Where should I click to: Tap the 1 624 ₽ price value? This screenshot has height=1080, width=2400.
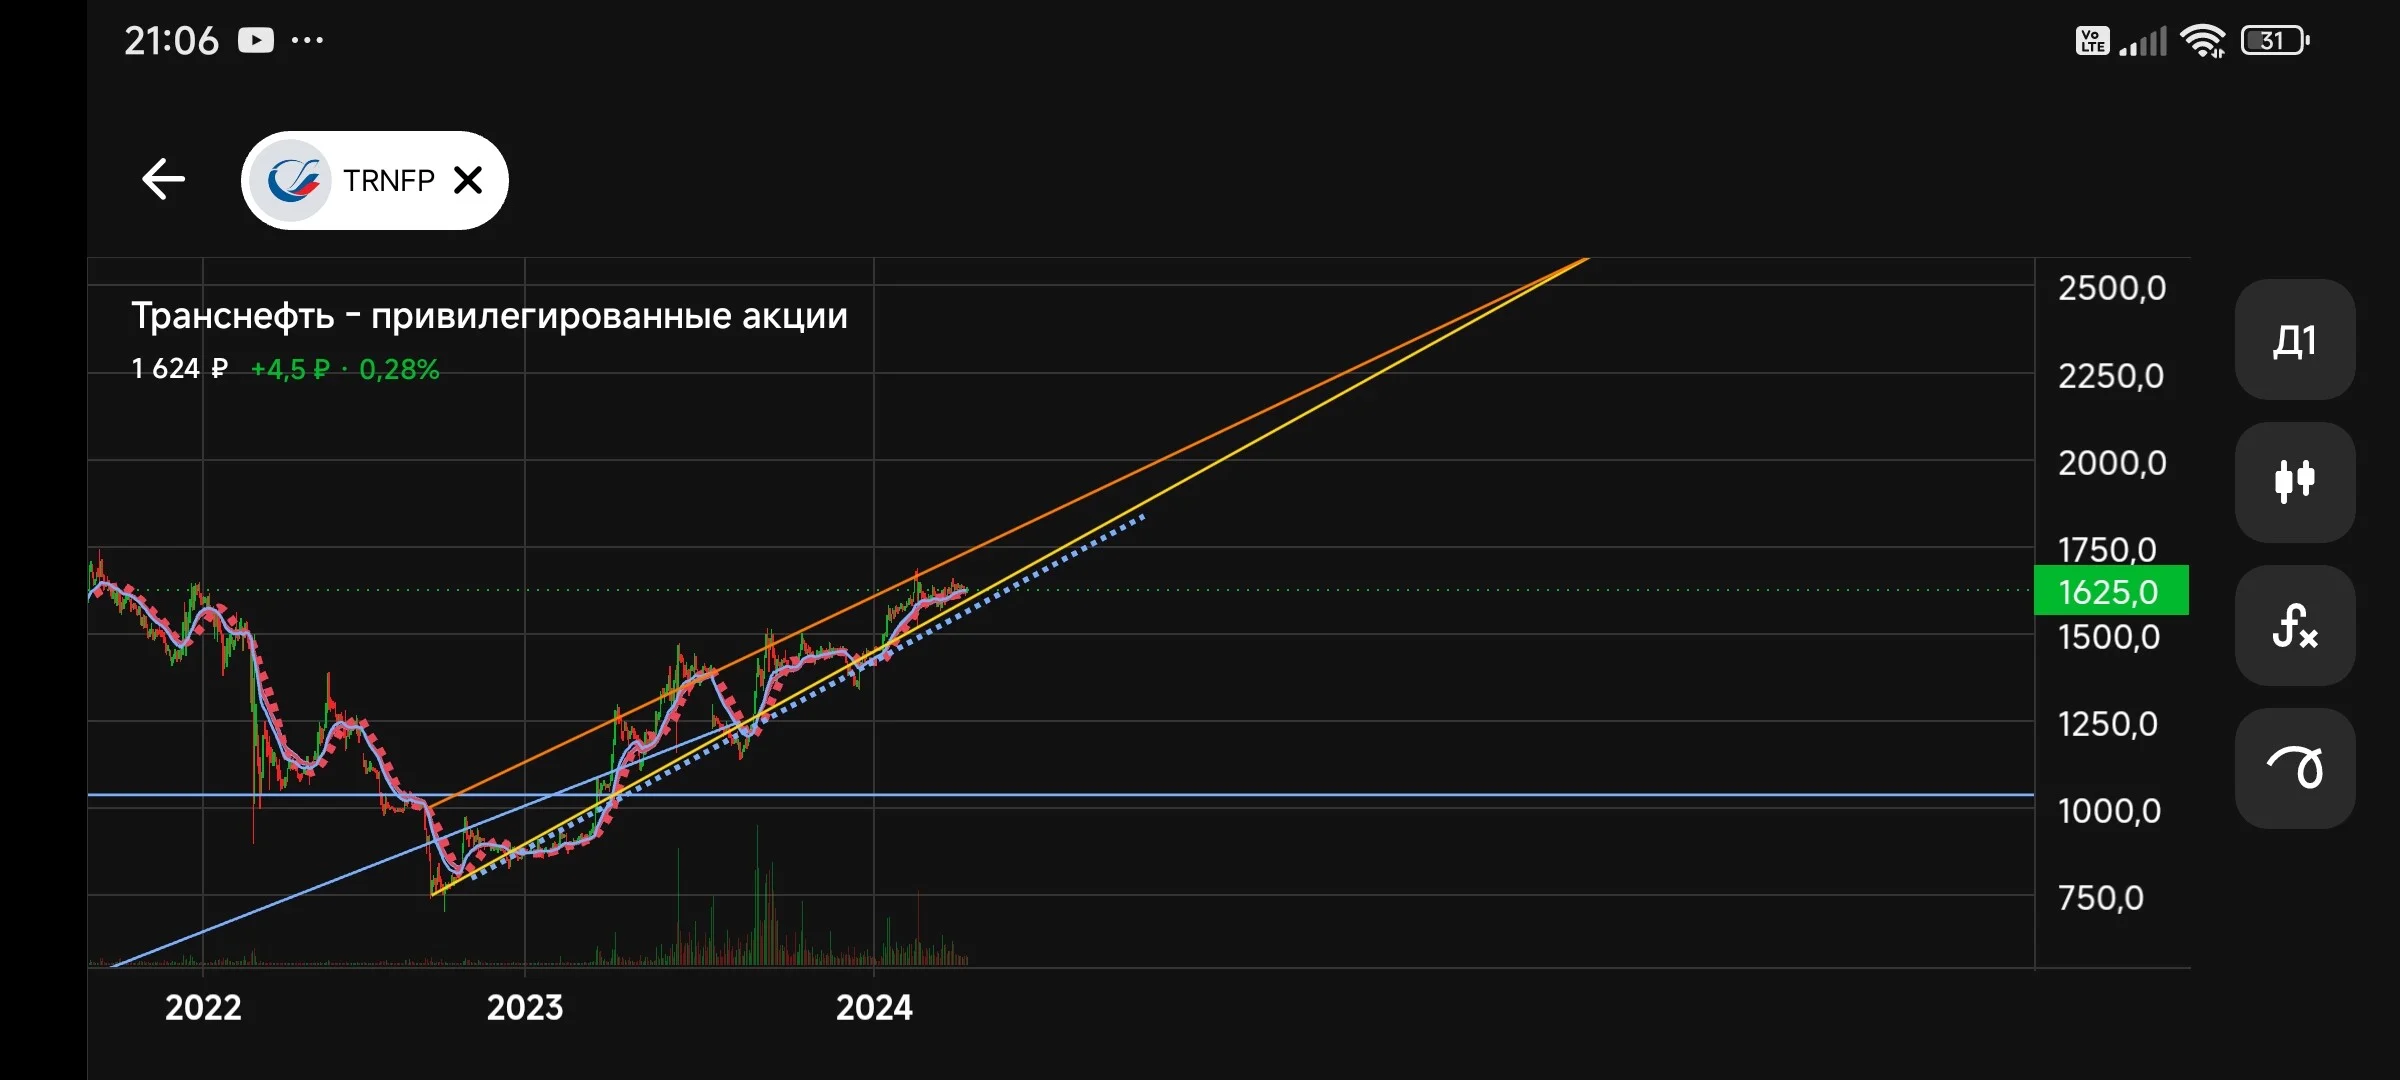click(x=180, y=369)
